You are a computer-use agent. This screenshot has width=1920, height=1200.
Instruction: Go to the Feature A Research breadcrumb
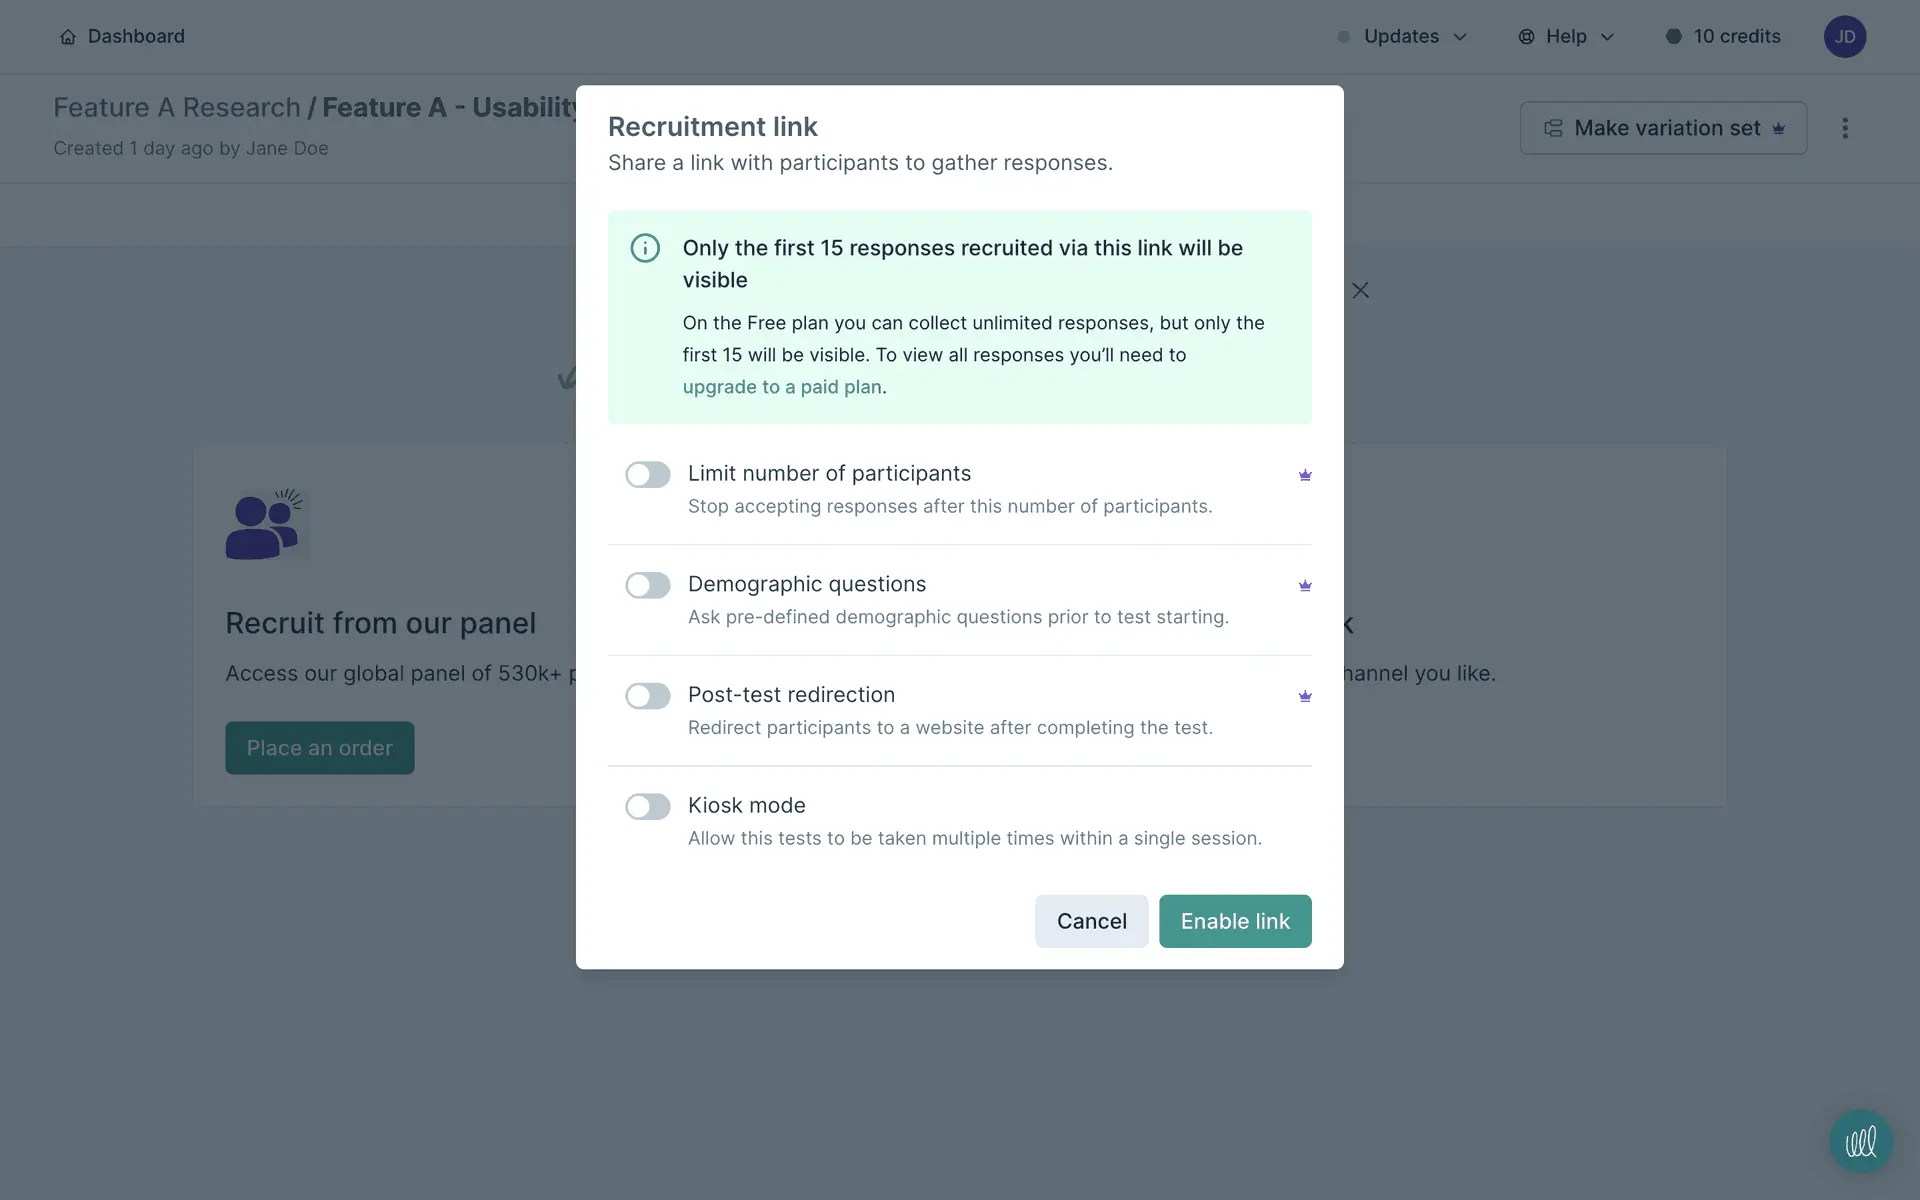[177, 108]
